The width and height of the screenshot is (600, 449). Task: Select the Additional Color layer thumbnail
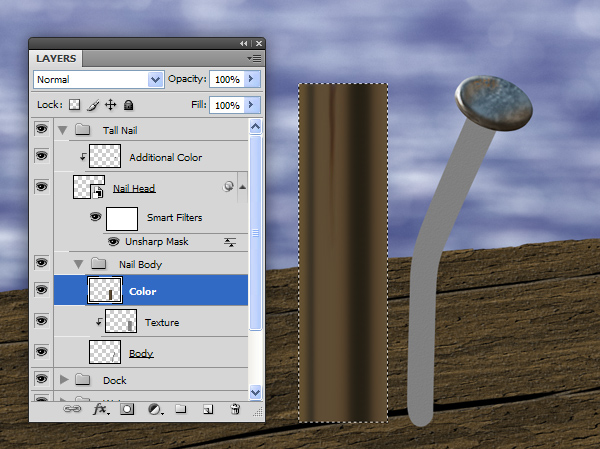[105, 156]
